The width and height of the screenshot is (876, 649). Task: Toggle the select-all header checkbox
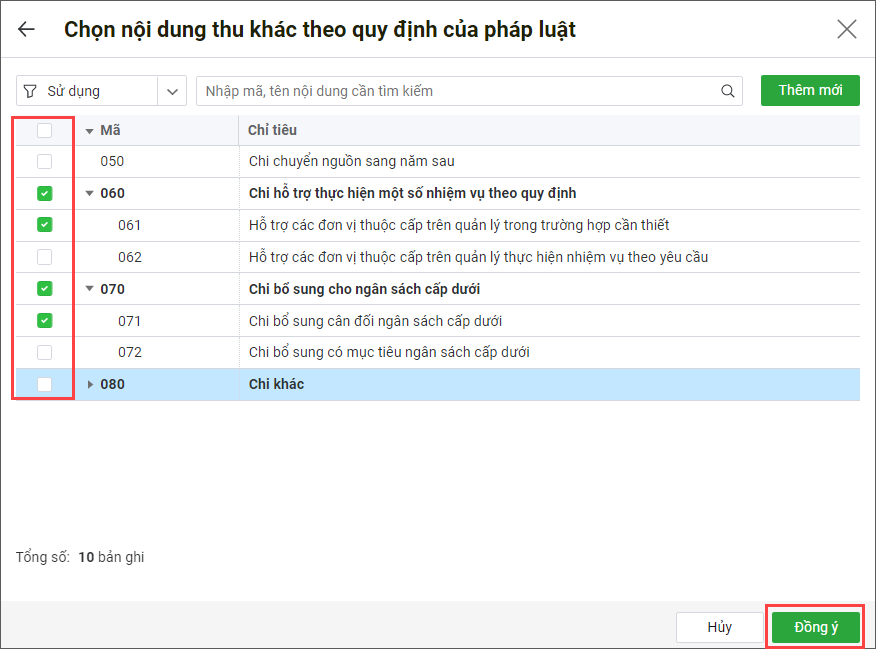tap(44, 130)
